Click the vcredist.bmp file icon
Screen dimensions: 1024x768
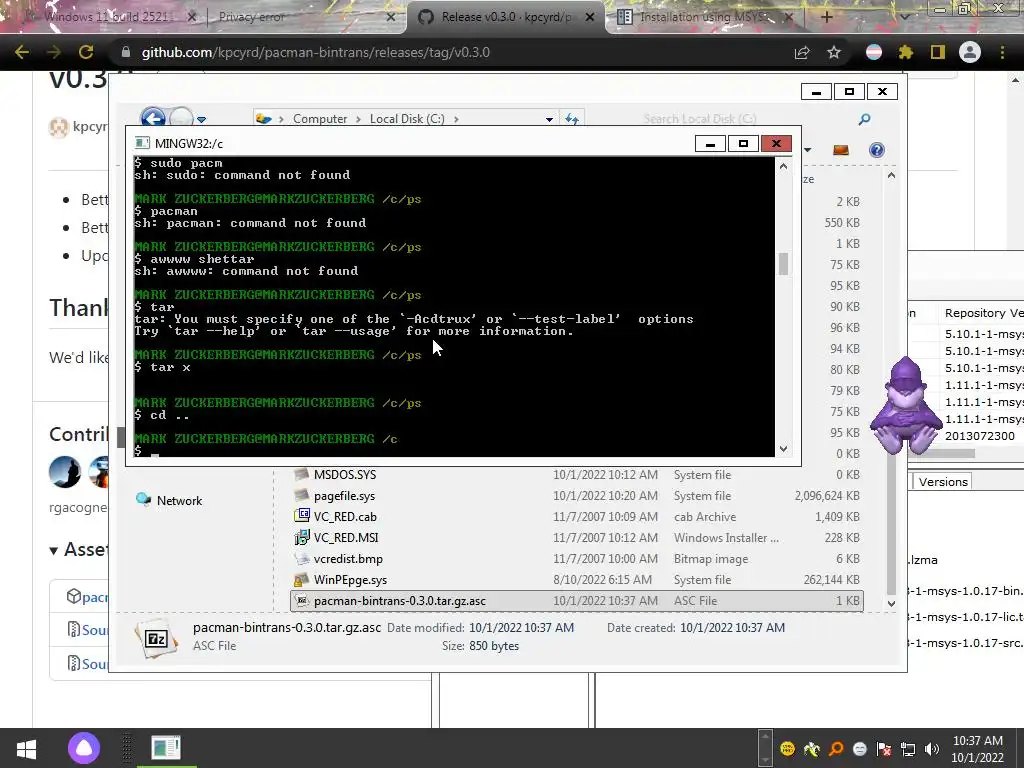coord(302,559)
